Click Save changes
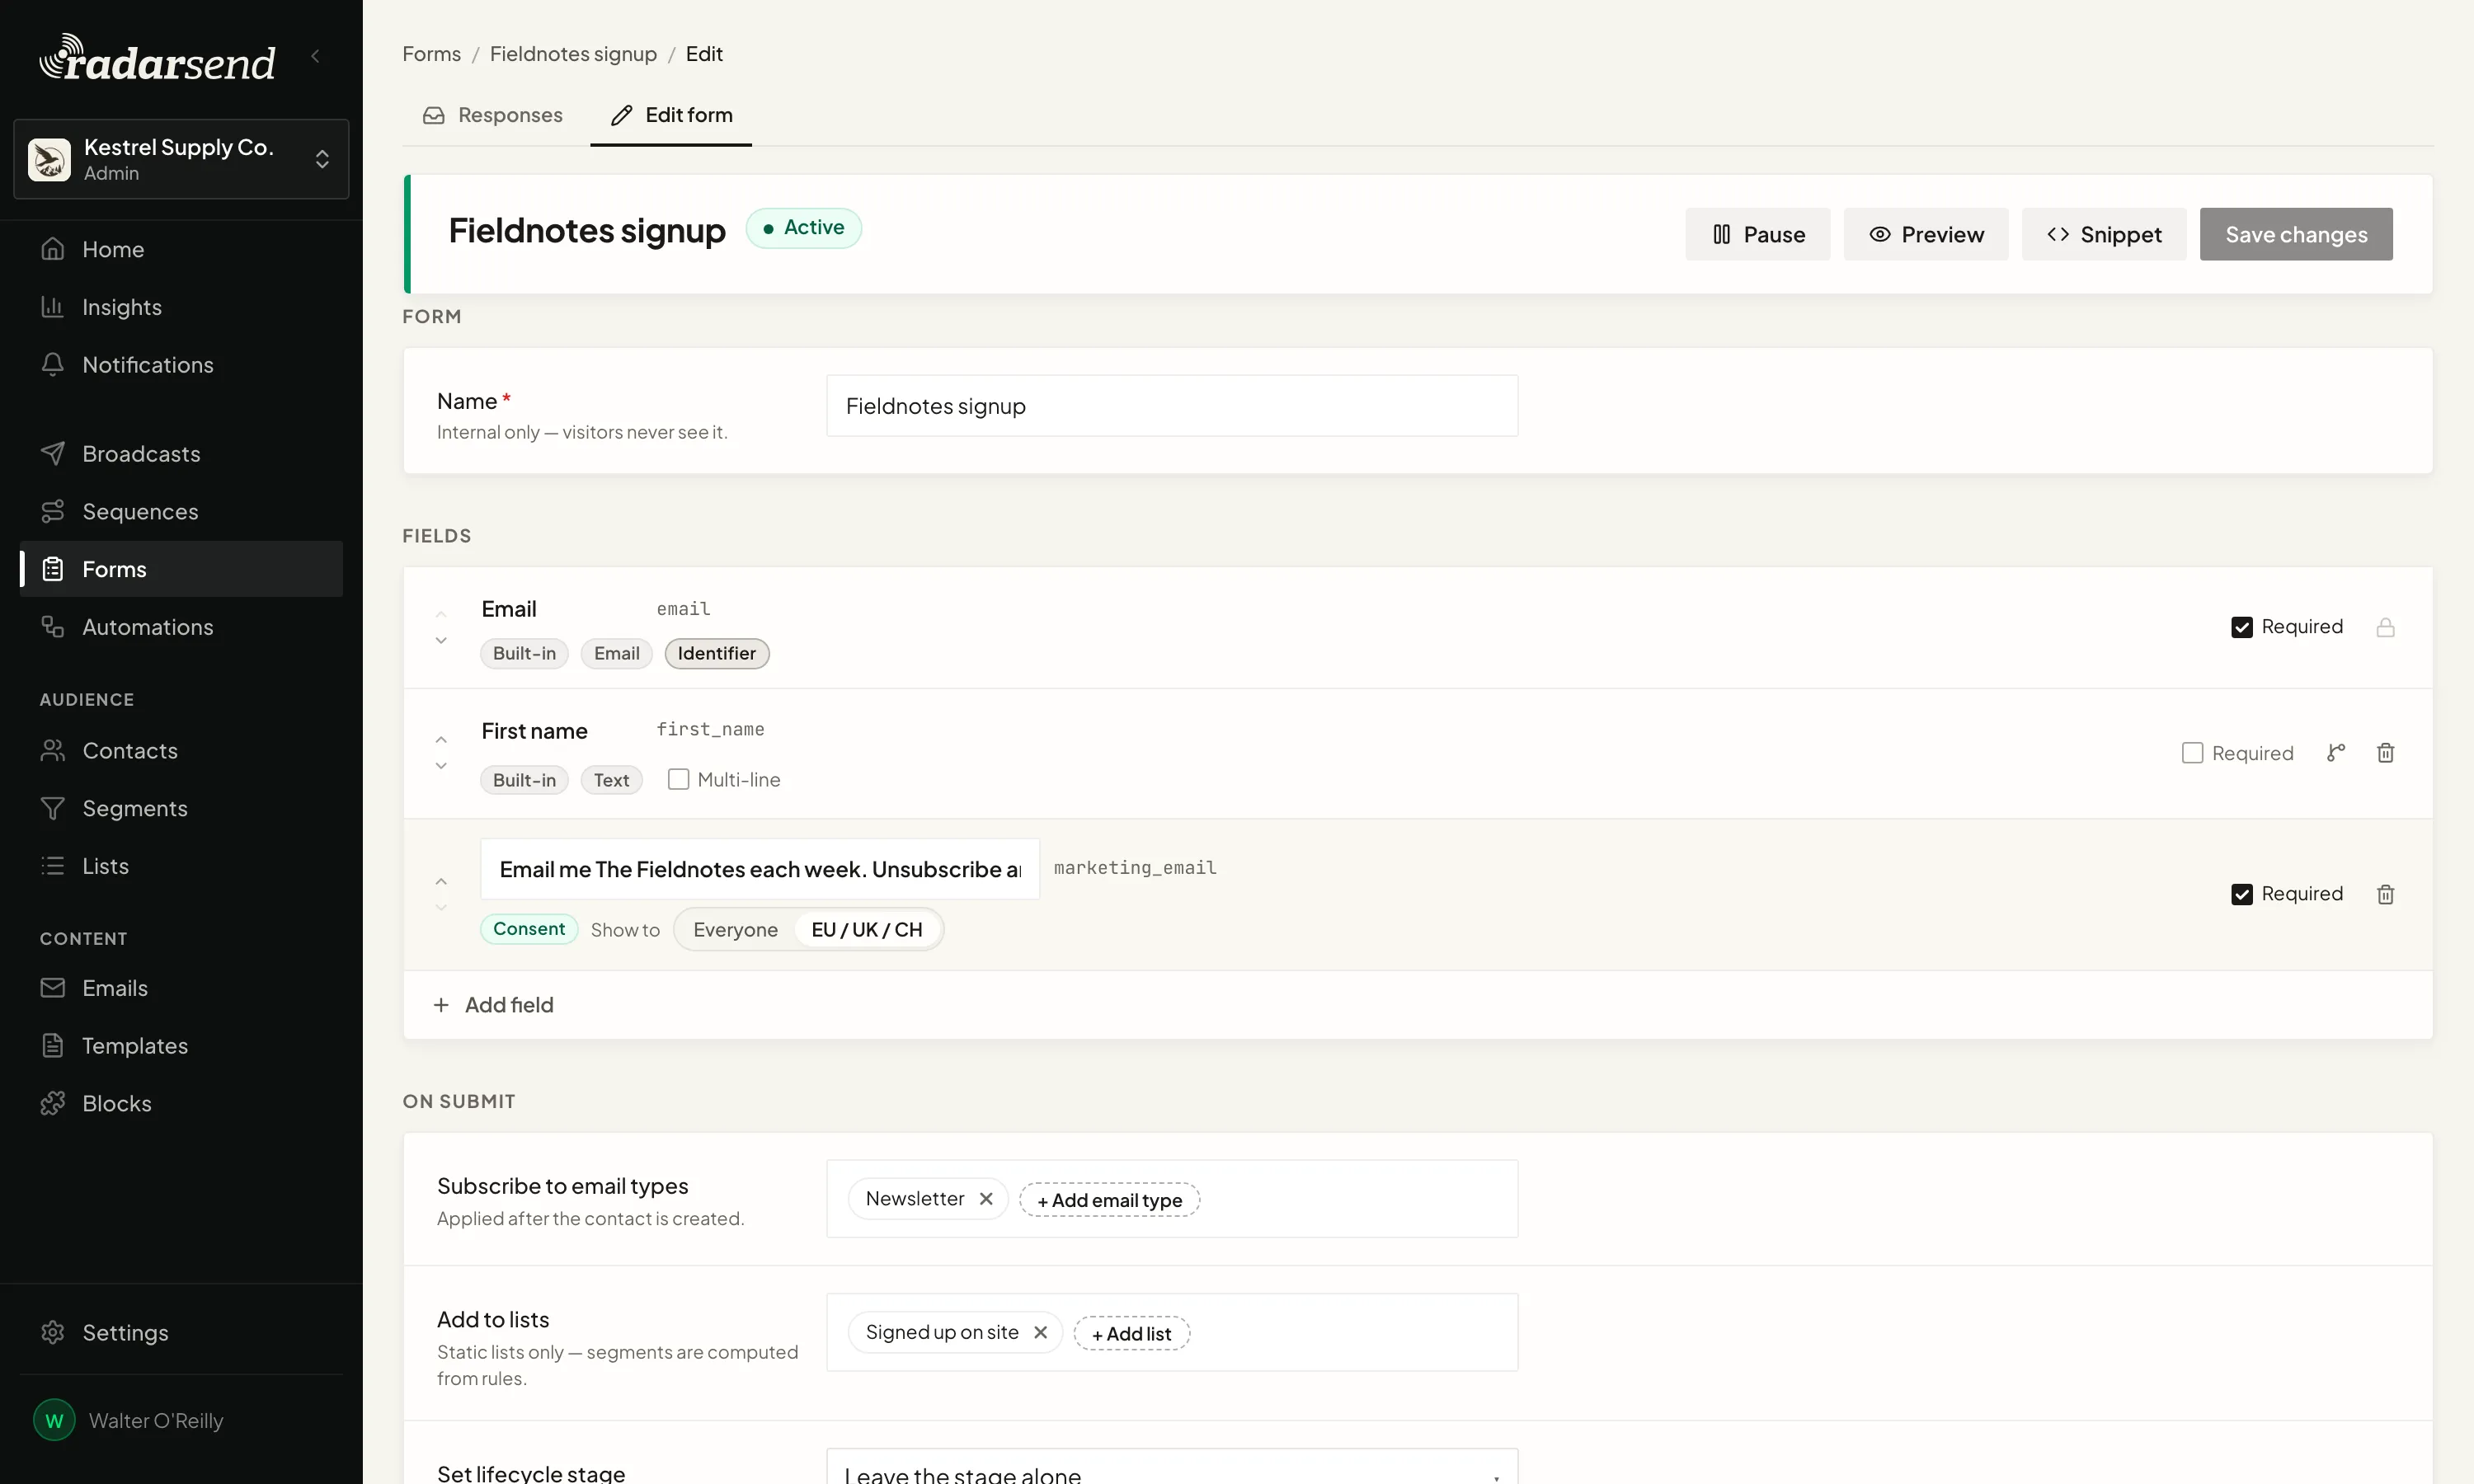Screen dimensions: 2474x1484 tap(2296, 234)
